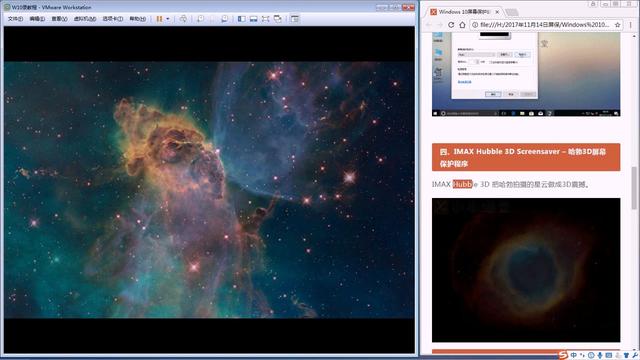Bookmark the page with the star icon
The image size is (640, 360).
coord(618,25)
